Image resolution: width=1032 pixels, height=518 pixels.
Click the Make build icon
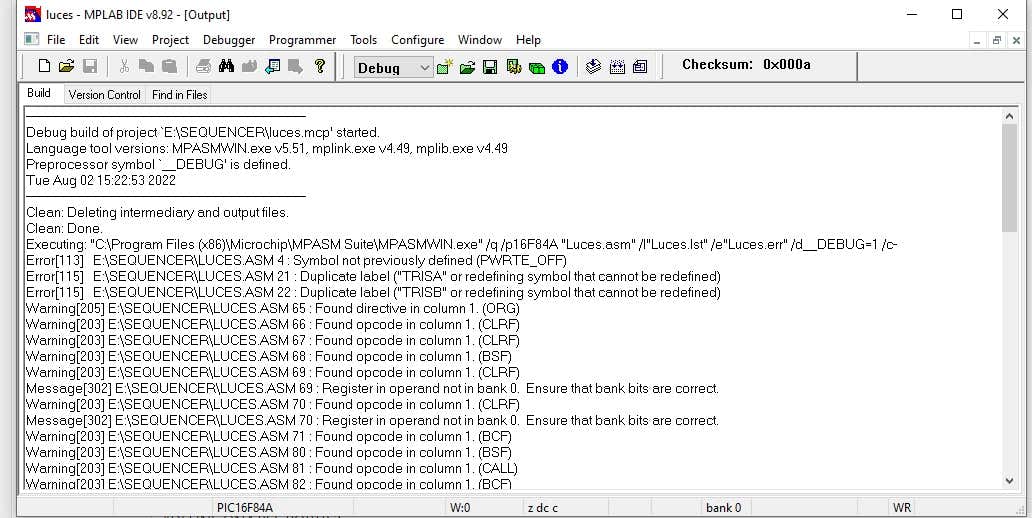[594, 66]
